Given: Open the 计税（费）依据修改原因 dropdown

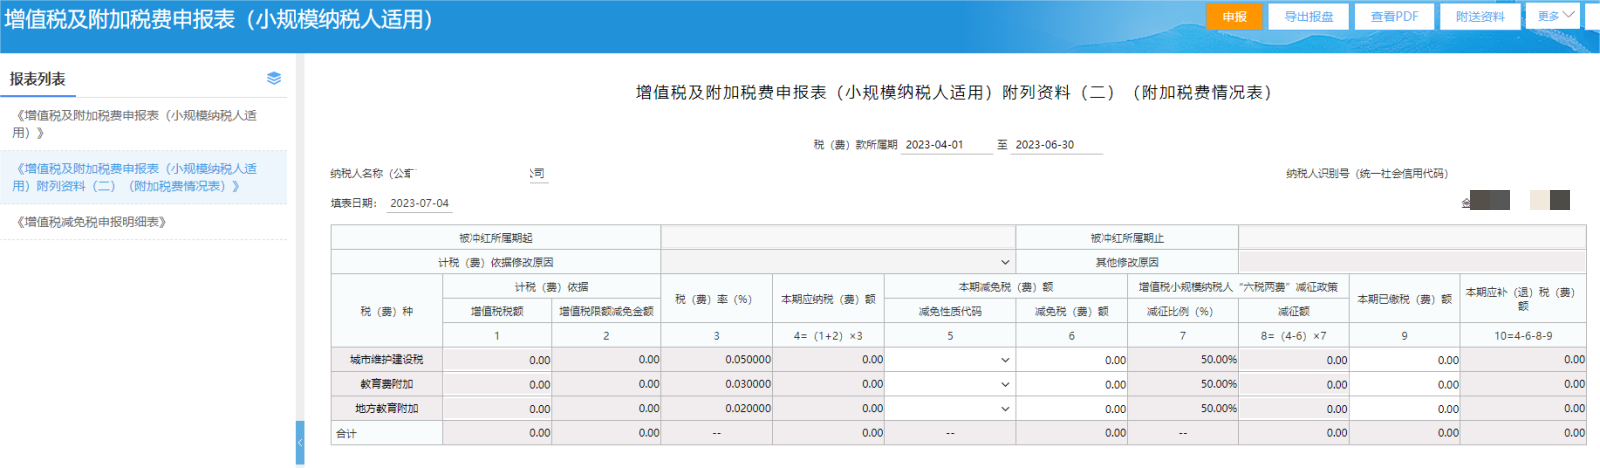Looking at the screenshot, I should tap(837, 262).
